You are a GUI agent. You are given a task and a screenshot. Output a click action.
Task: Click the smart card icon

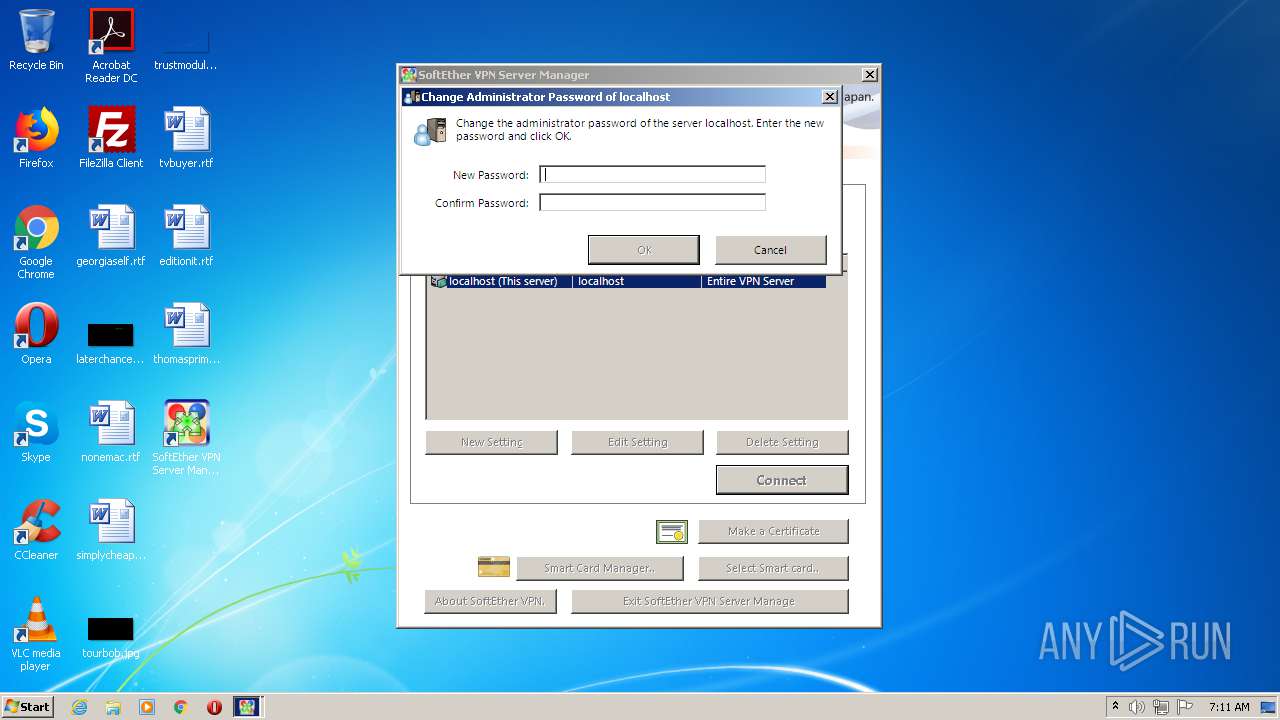point(494,567)
